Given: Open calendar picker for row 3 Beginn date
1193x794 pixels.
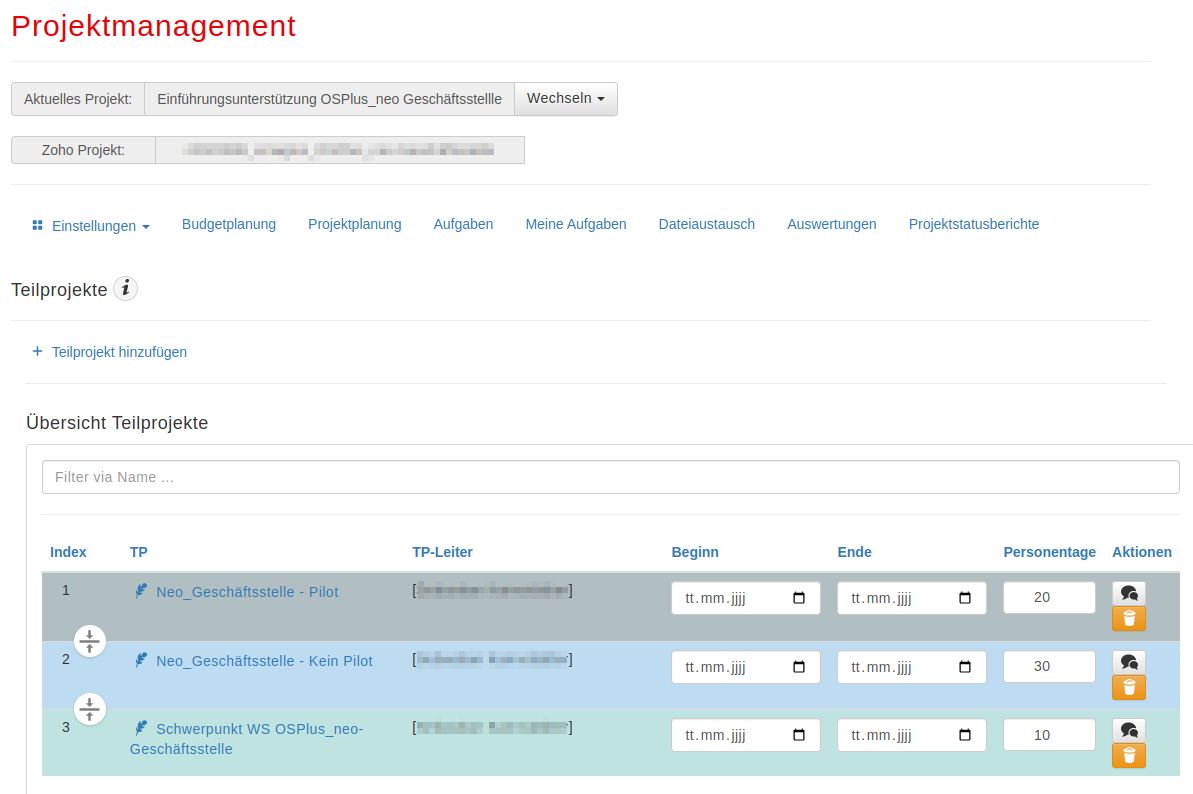Looking at the screenshot, I should pyautogui.click(x=799, y=735).
